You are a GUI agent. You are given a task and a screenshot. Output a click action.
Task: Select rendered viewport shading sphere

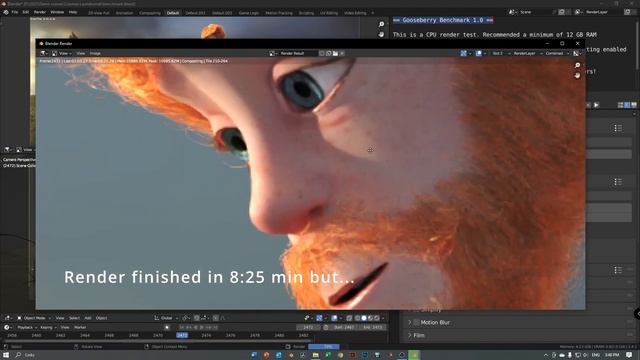point(377,318)
